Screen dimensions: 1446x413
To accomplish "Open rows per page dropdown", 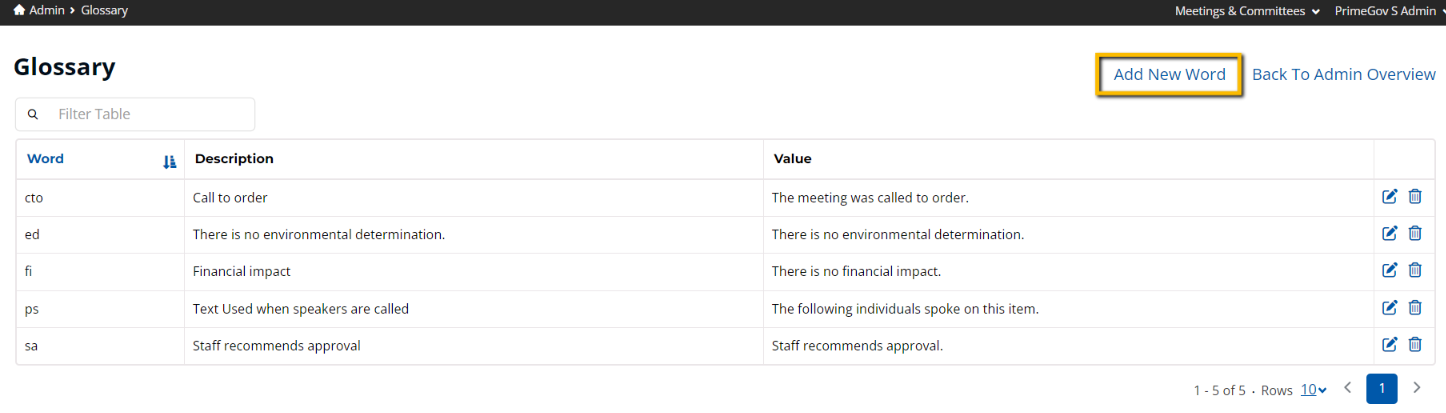I will tap(1313, 390).
